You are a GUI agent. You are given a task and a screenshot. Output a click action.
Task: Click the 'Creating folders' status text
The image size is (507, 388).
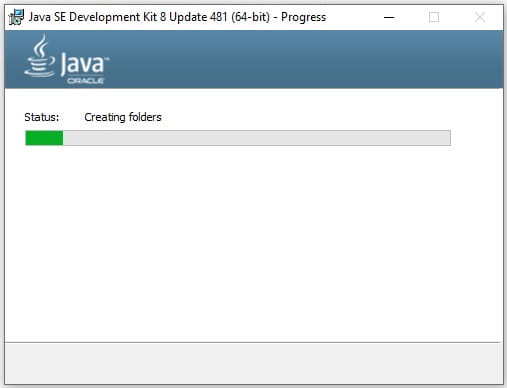(x=123, y=117)
